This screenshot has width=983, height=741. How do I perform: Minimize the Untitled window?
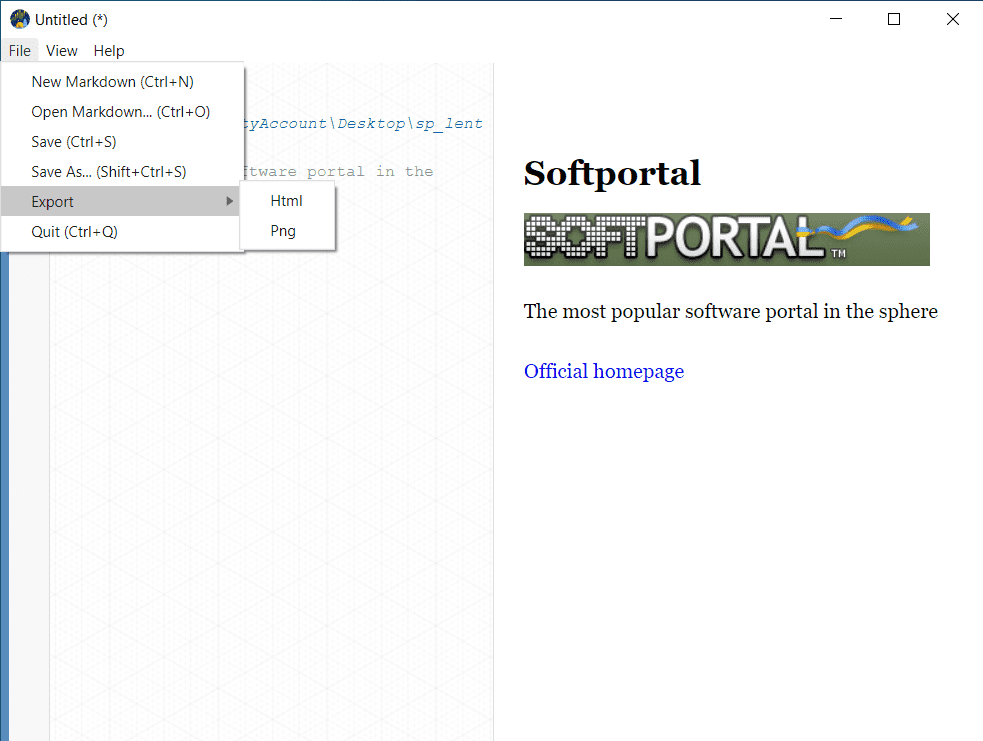(x=836, y=19)
